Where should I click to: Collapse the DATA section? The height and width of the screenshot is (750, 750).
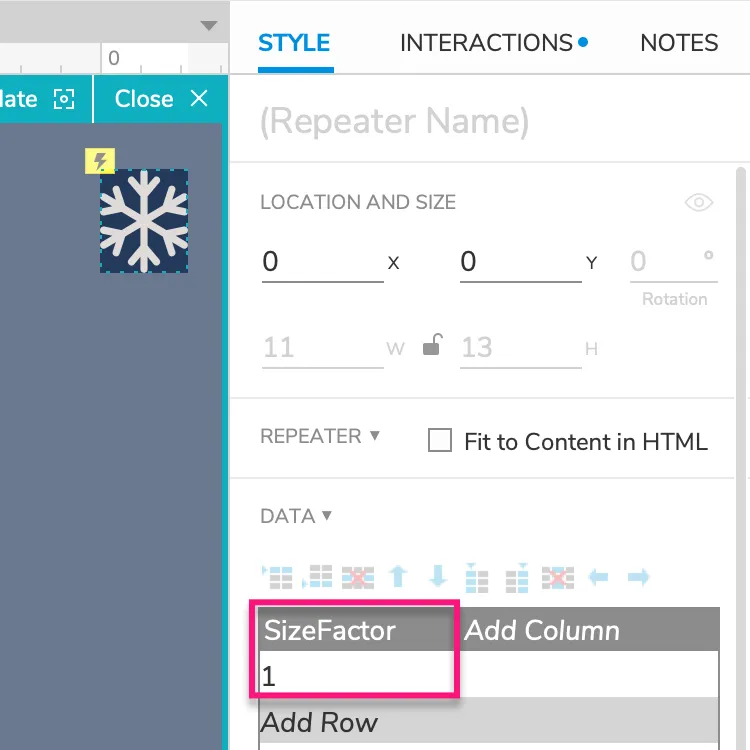(326, 516)
